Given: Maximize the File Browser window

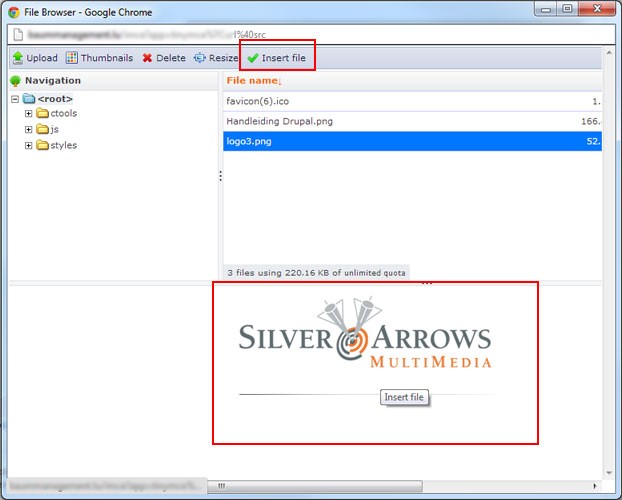Looking at the screenshot, I should [568, 9].
